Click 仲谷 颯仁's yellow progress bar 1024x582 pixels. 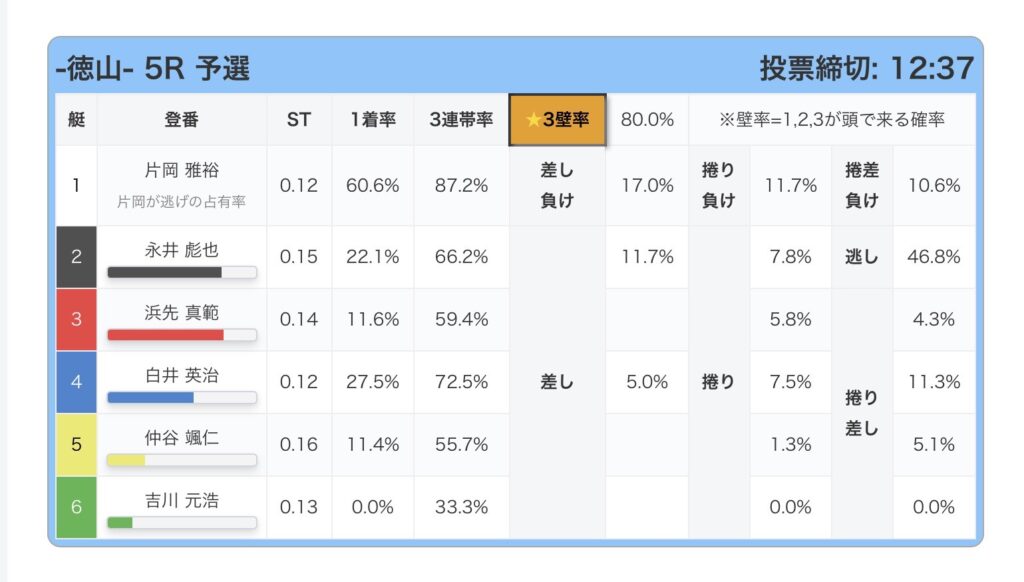click(181, 460)
